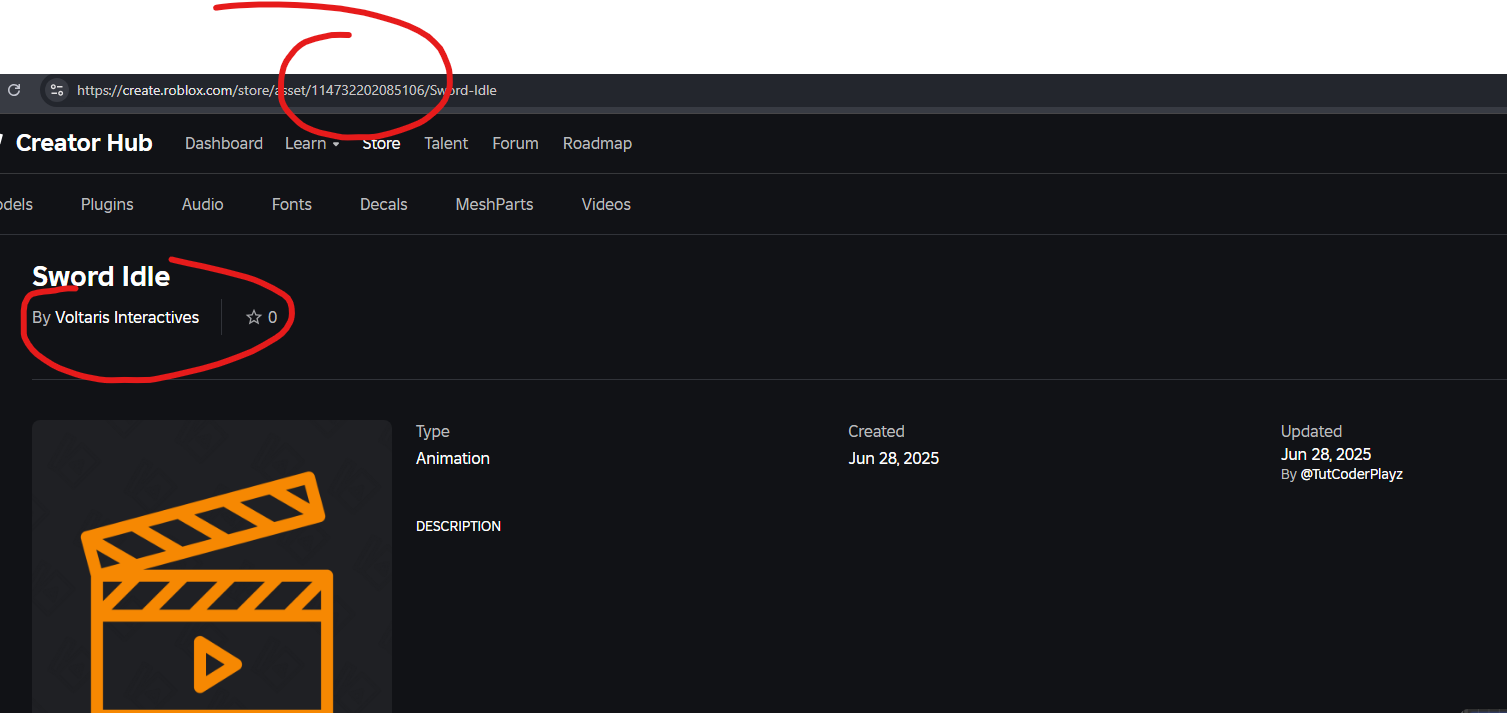Switch to the Audio category tab

pyautogui.click(x=203, y=204)
